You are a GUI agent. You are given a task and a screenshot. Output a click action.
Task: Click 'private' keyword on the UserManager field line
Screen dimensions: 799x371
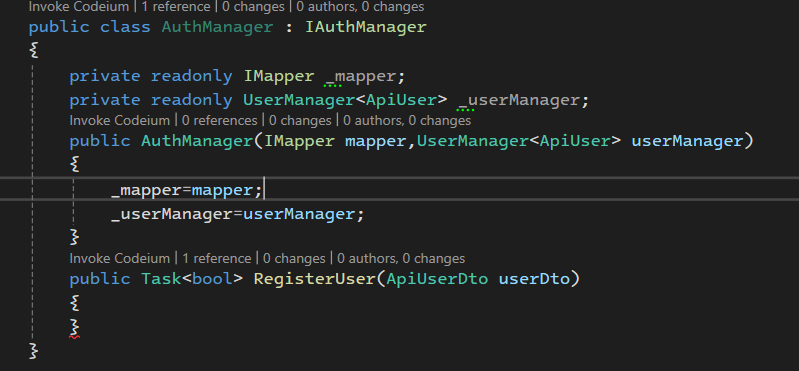click(104, 100)
